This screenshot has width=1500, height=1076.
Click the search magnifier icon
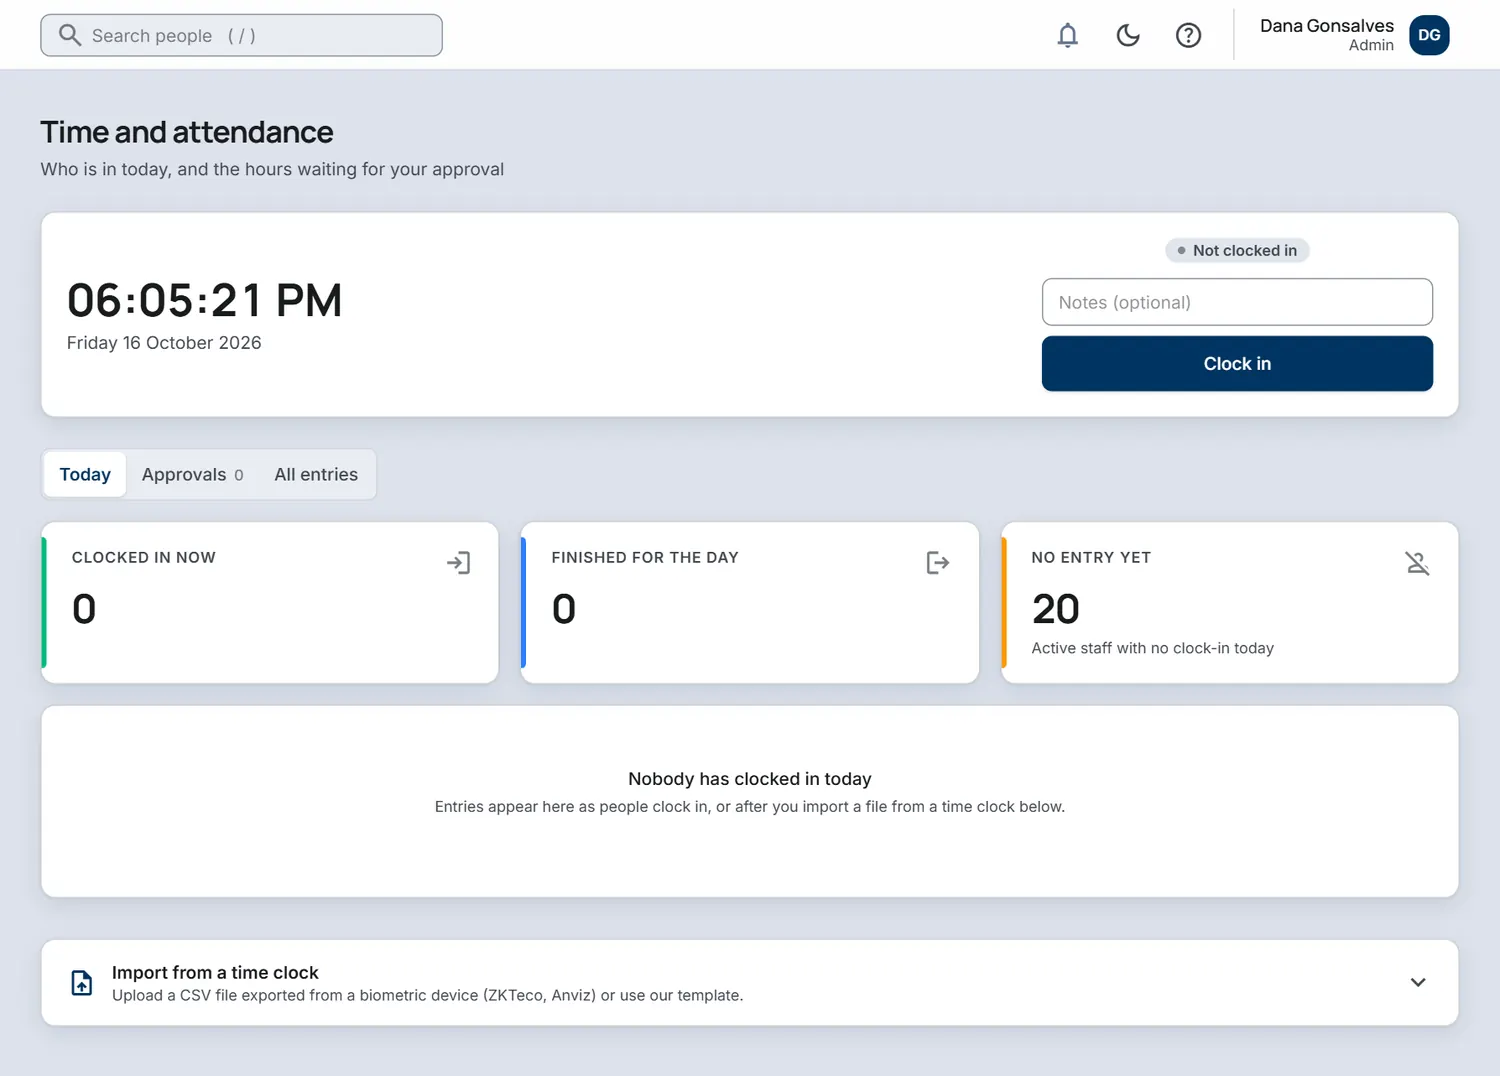(x=69, y=35)
